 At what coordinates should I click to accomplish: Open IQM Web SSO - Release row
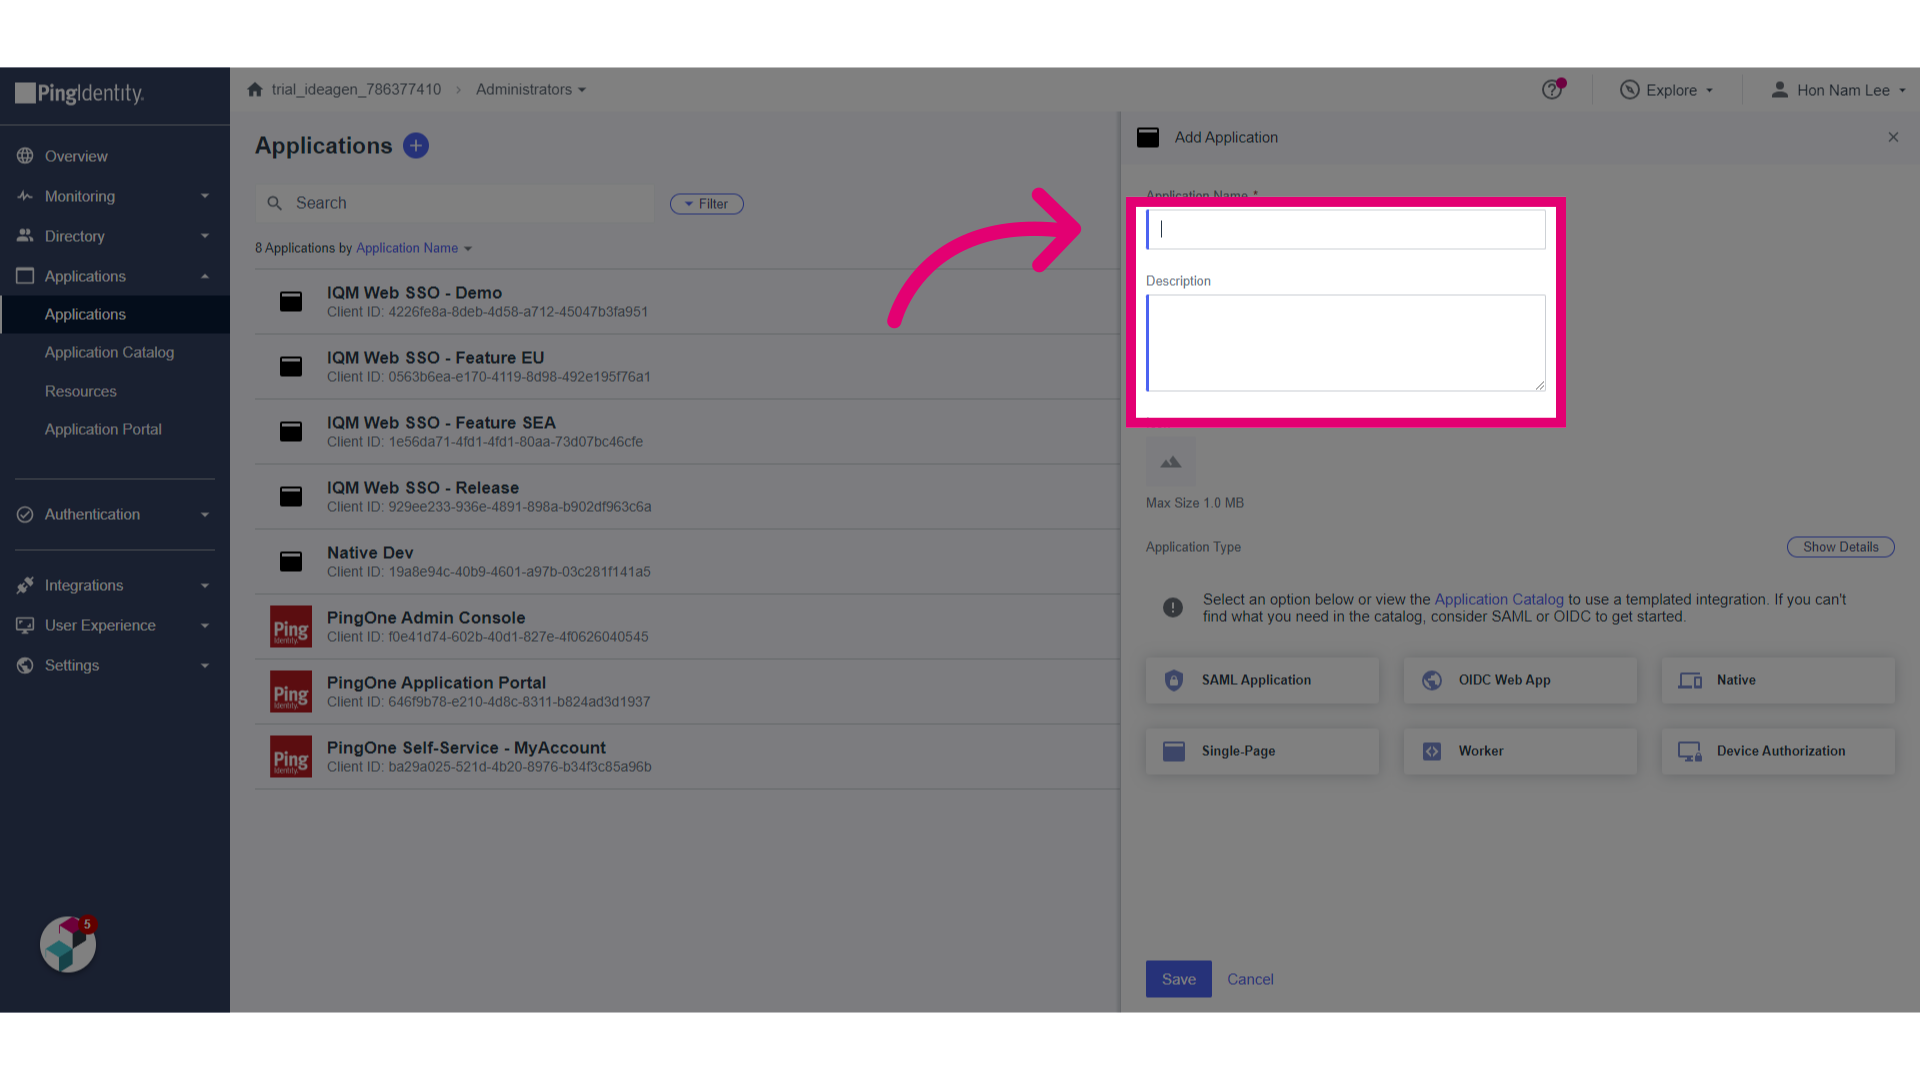[687, 497]
